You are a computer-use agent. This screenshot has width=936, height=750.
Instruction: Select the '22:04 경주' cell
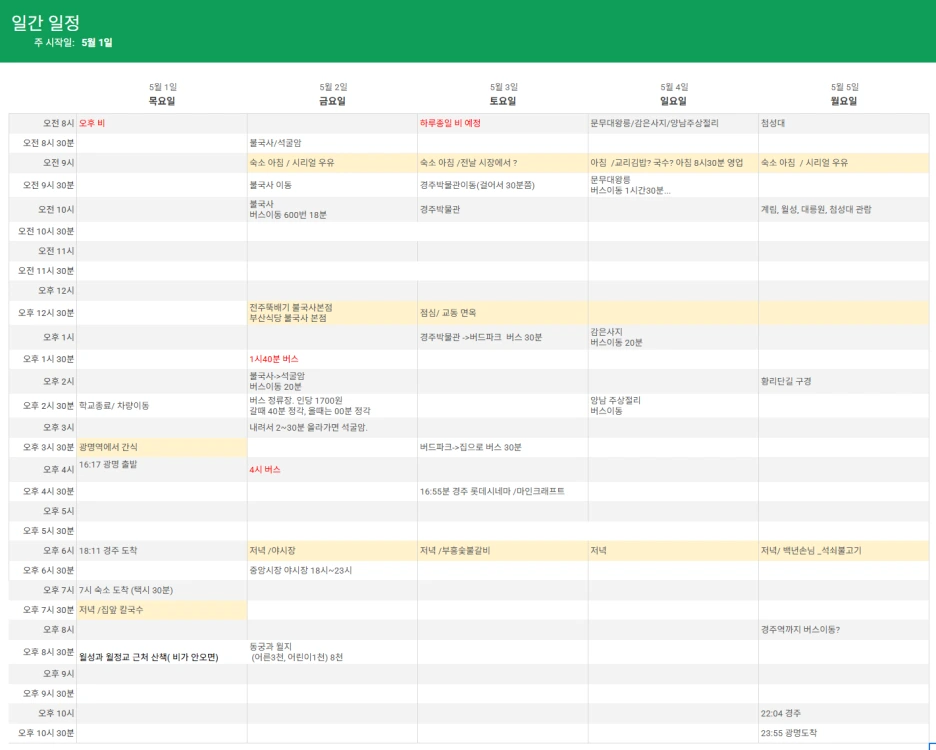coord(843,713)
